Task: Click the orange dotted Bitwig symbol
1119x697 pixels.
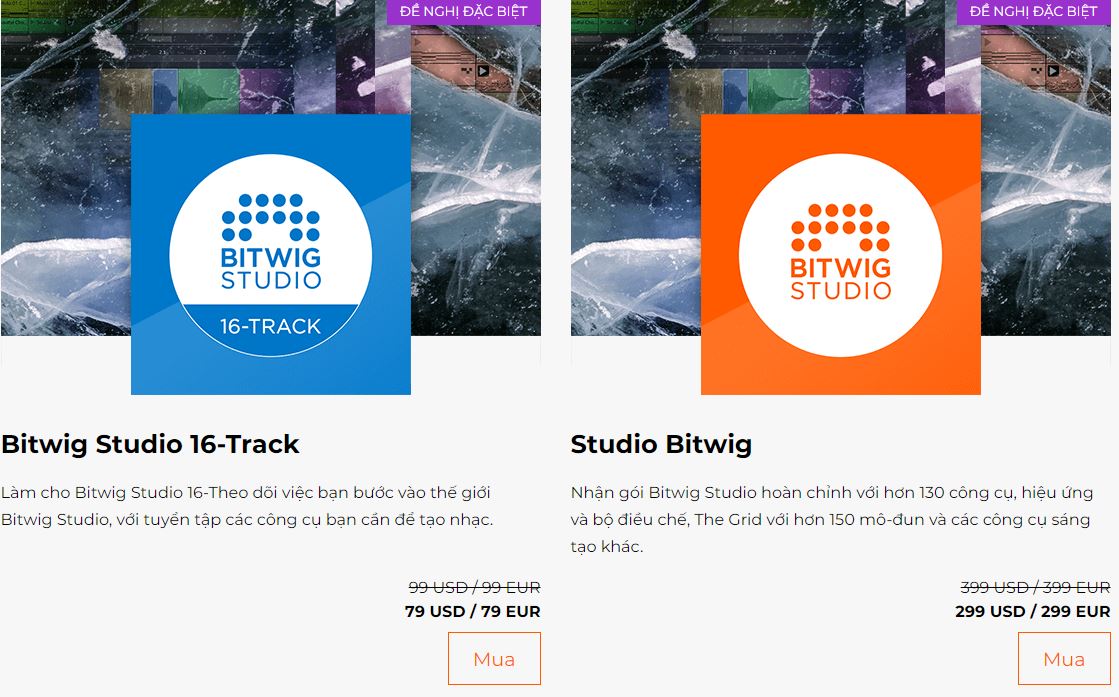Action: point(841,227)
